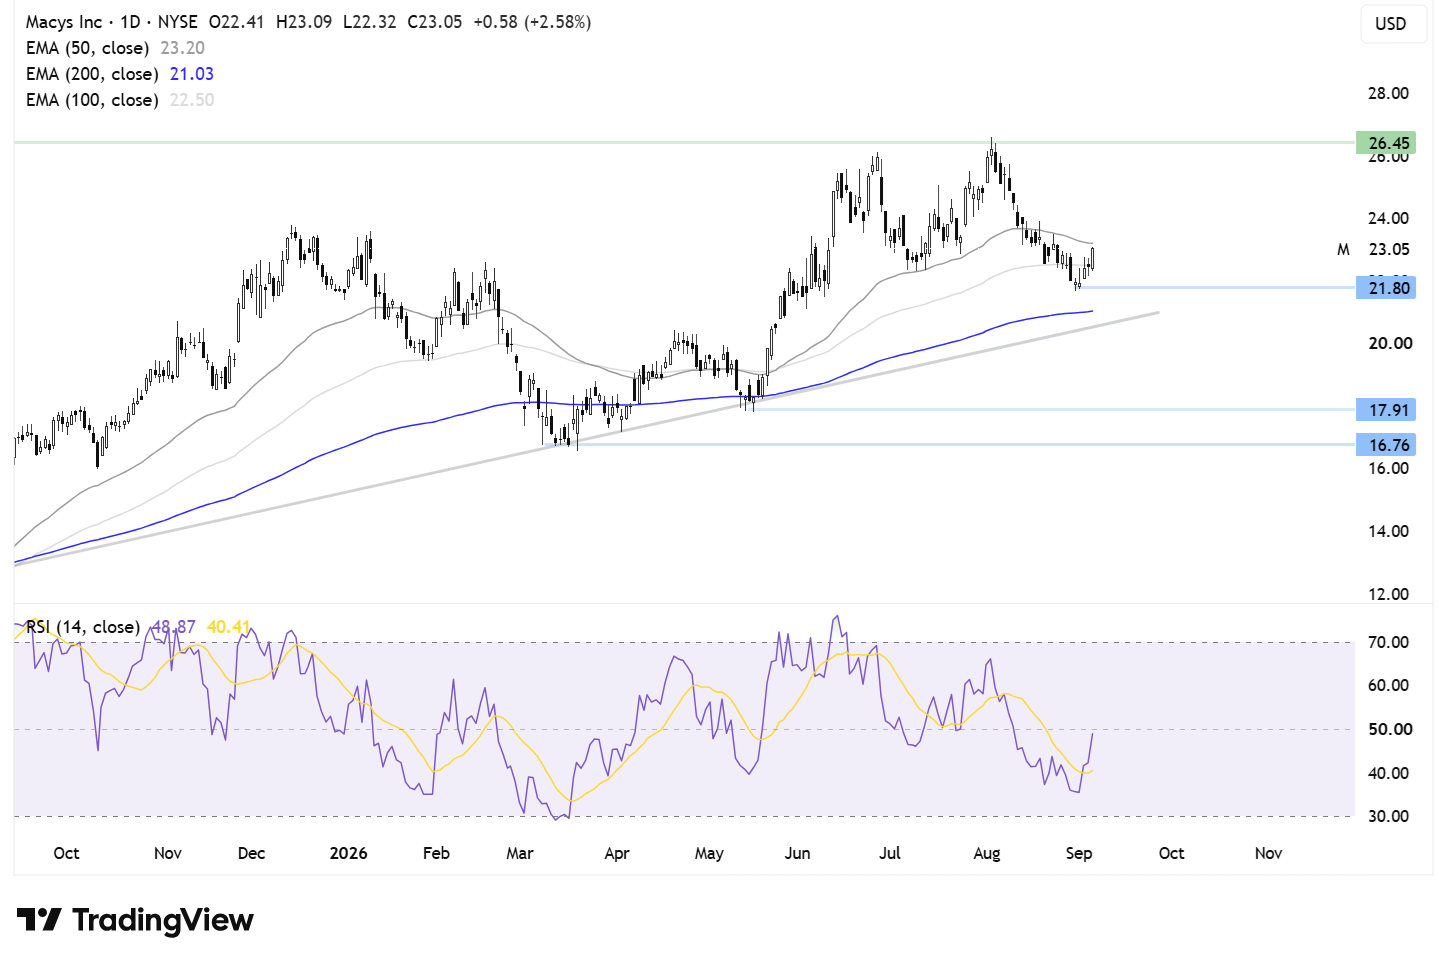Click the TradingView logo

(x=135, y=920)
